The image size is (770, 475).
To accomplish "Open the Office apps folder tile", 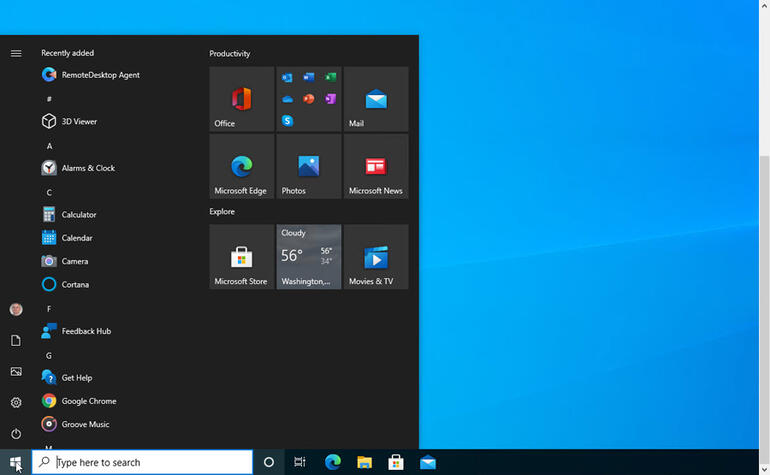I will (309, 99).
